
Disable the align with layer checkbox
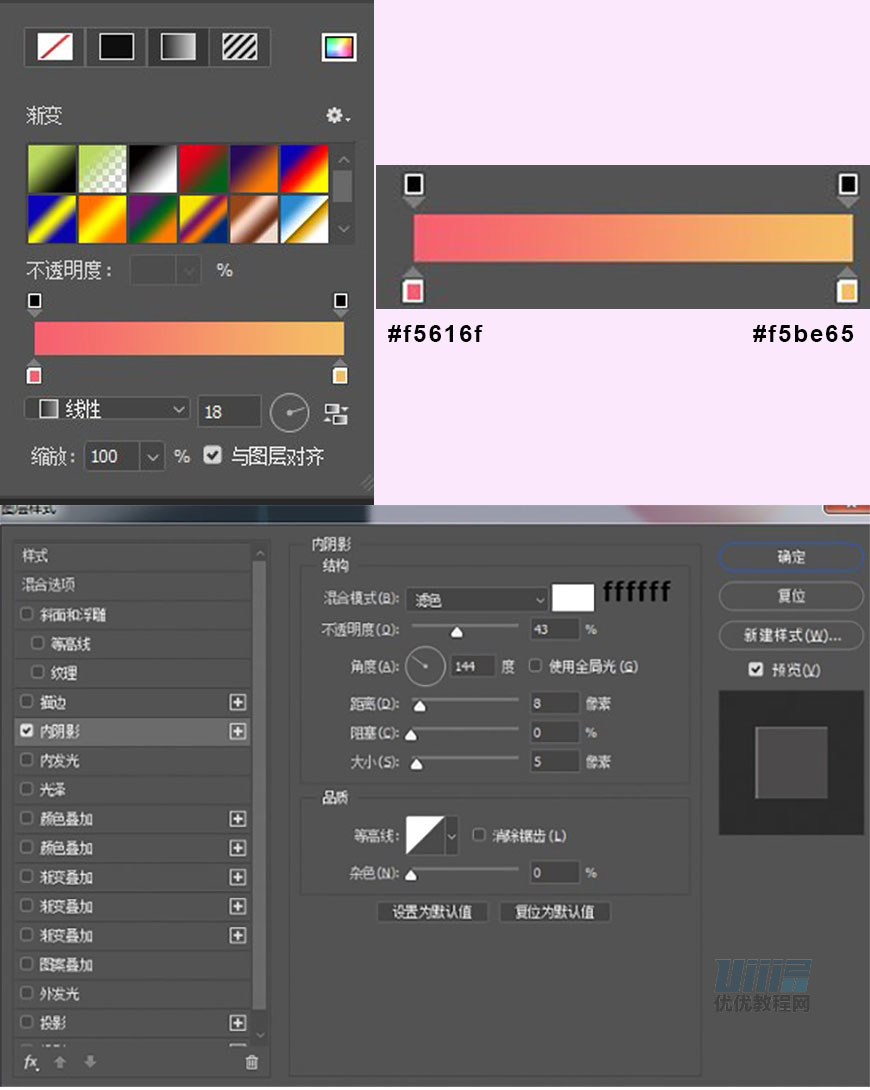[x=212, y=456]
